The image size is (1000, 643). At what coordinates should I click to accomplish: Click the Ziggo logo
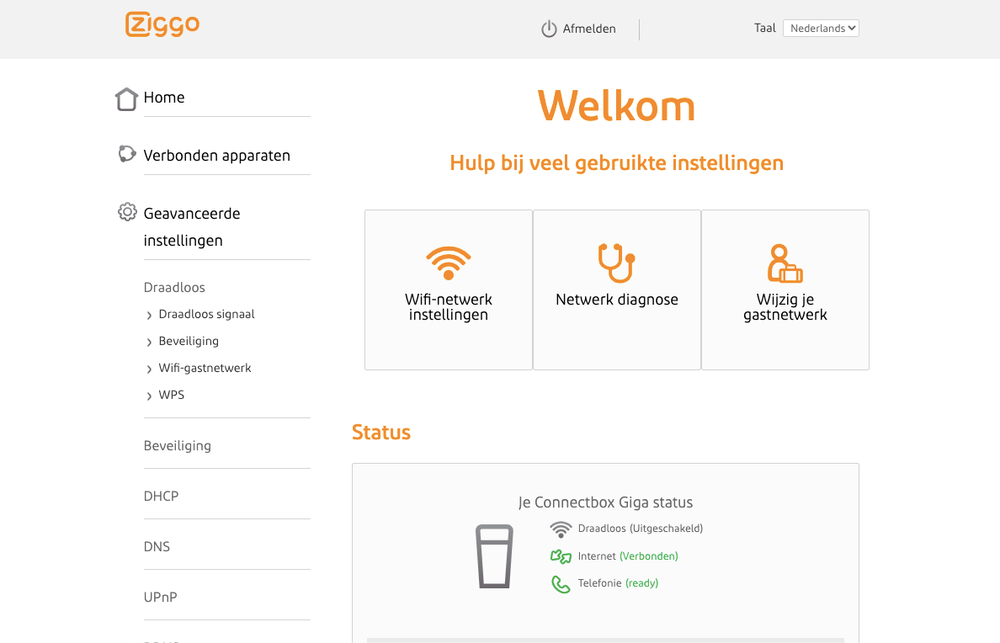coord(162,24)
